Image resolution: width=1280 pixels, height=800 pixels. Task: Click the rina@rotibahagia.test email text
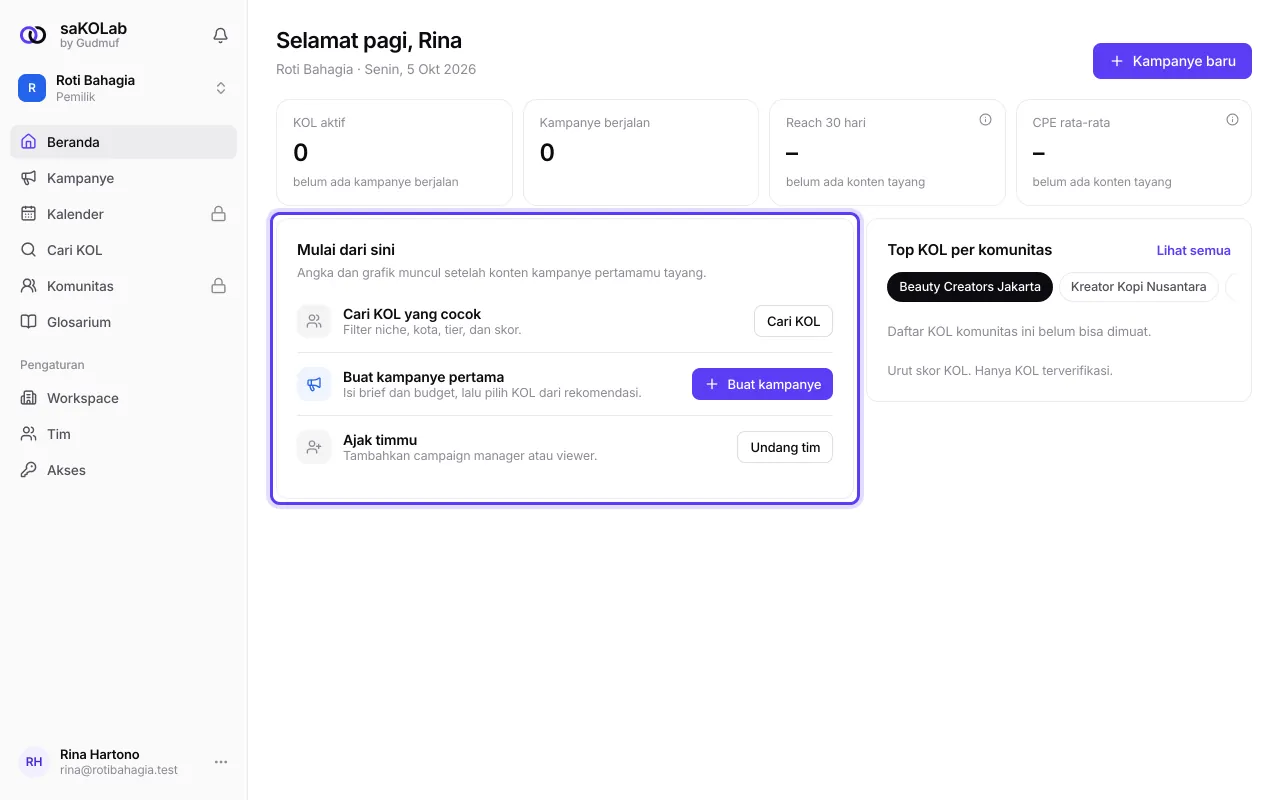click(119, 770)
